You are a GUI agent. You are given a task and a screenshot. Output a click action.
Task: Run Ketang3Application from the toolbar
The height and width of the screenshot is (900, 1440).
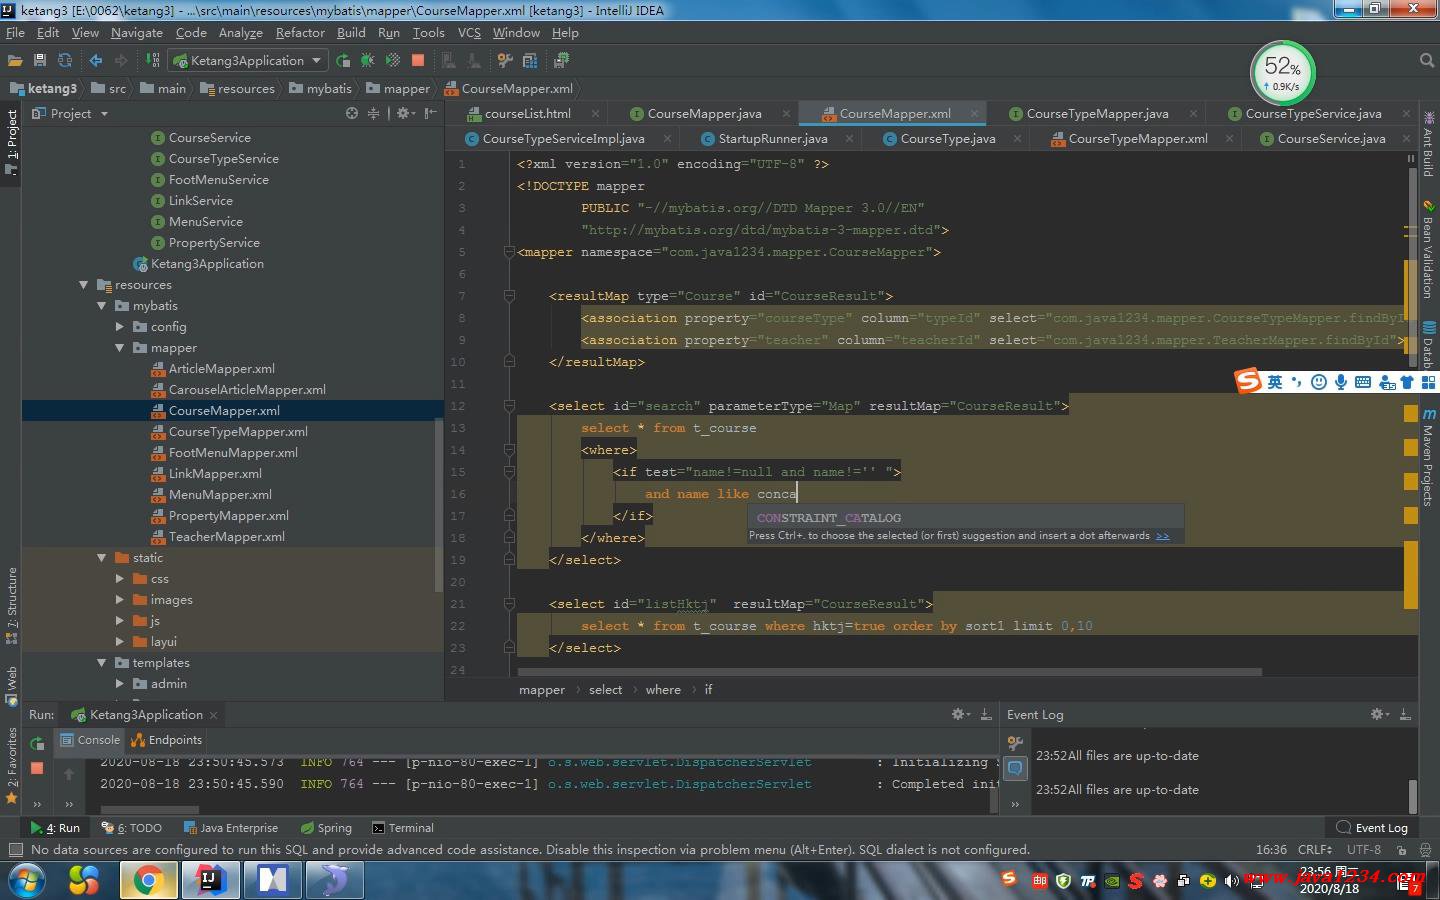click(343, 60)
